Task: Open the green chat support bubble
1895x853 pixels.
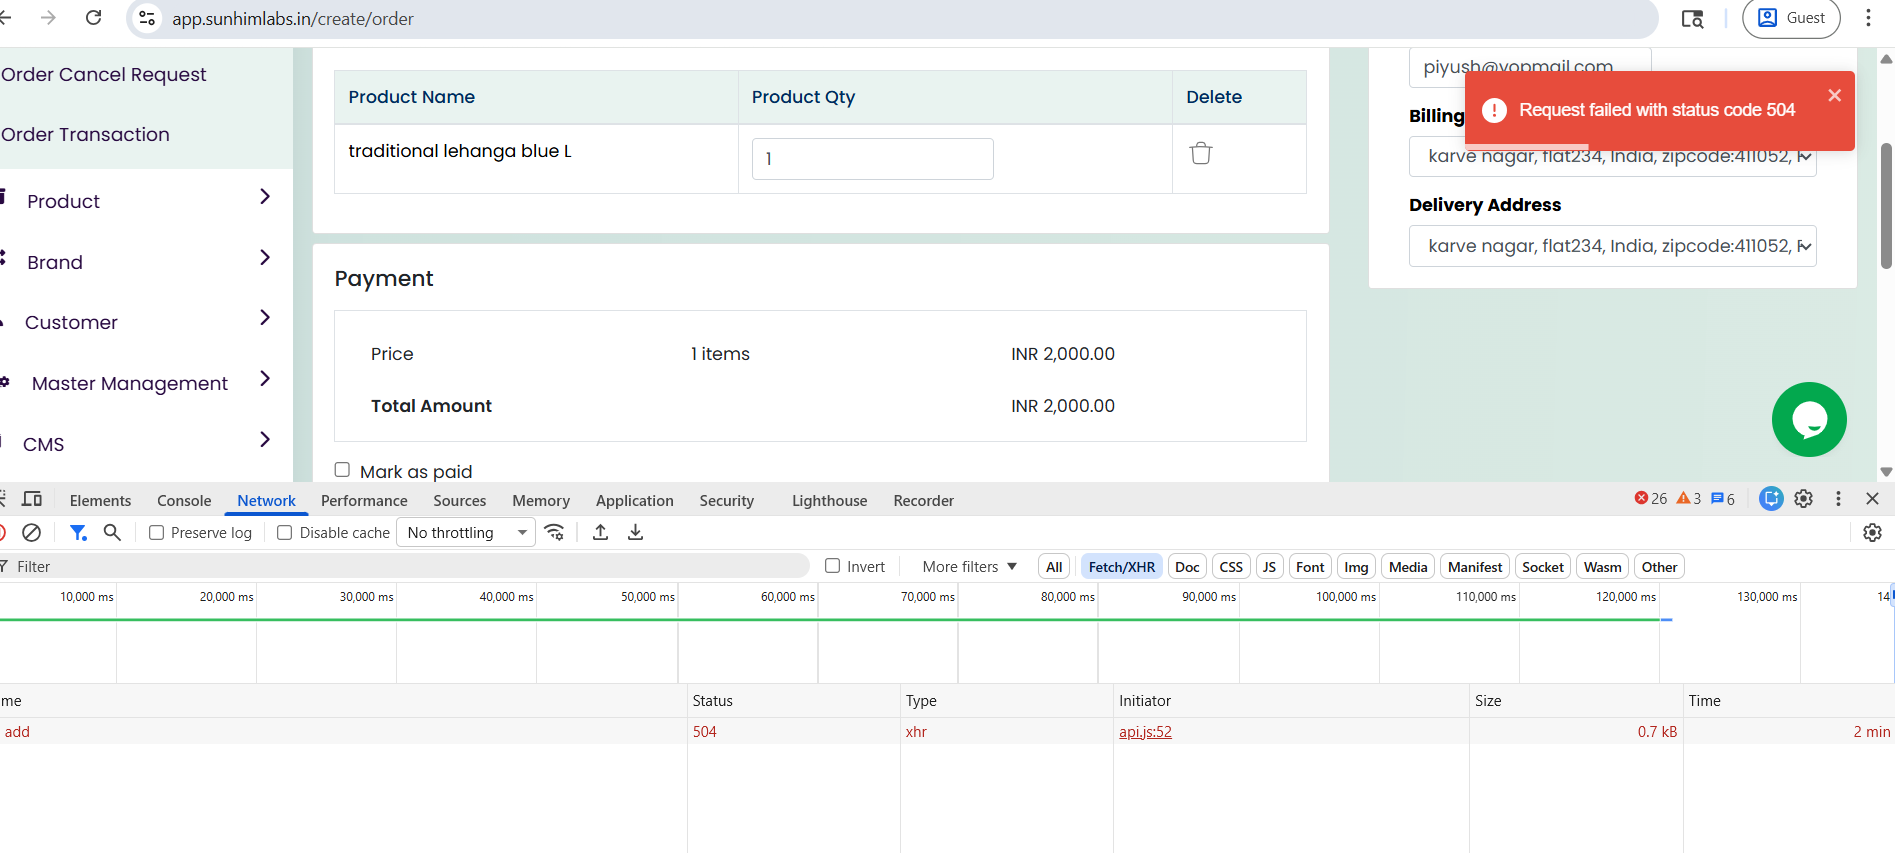Action: click(x=1809, y=419)
